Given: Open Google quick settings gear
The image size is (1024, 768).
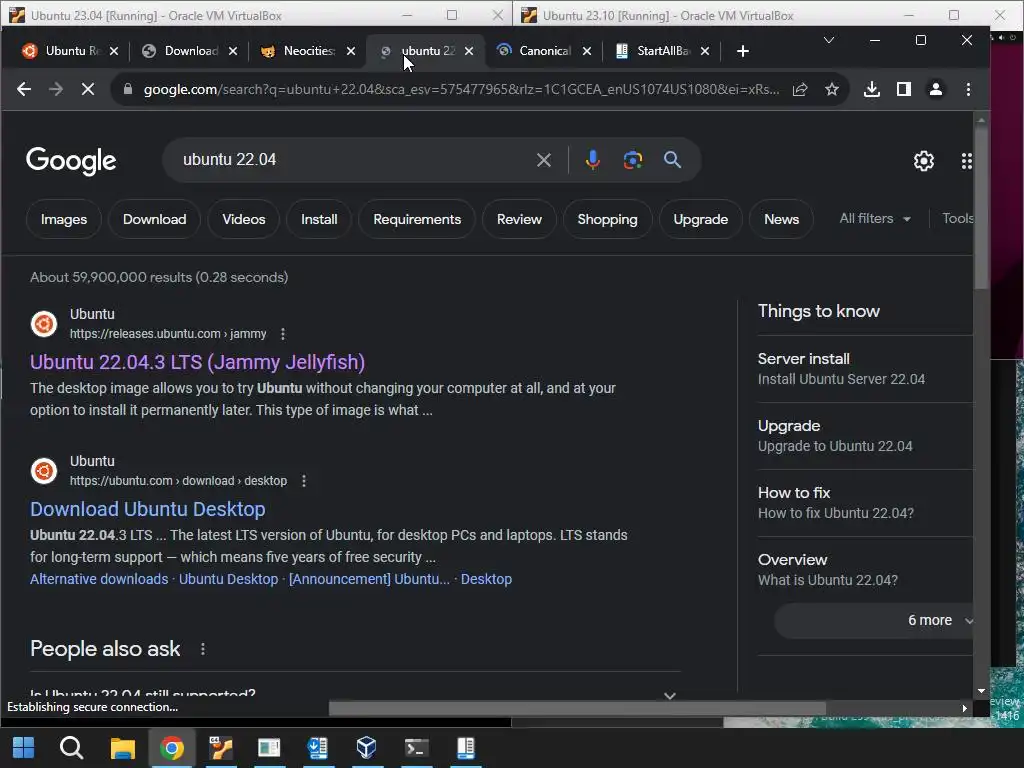Looking at the screenshot, I should 923,161.
